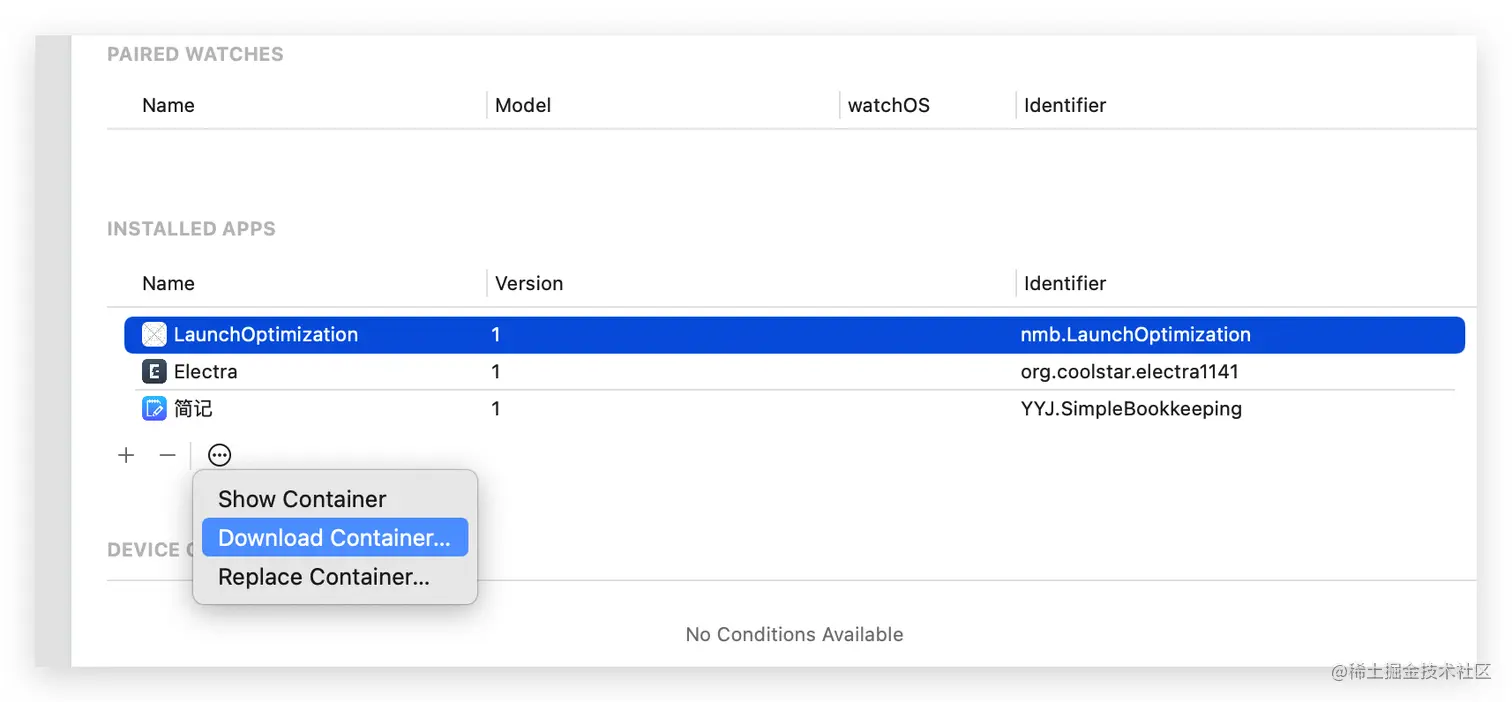Select Download Container… menu entry

[x=334, y=538]
